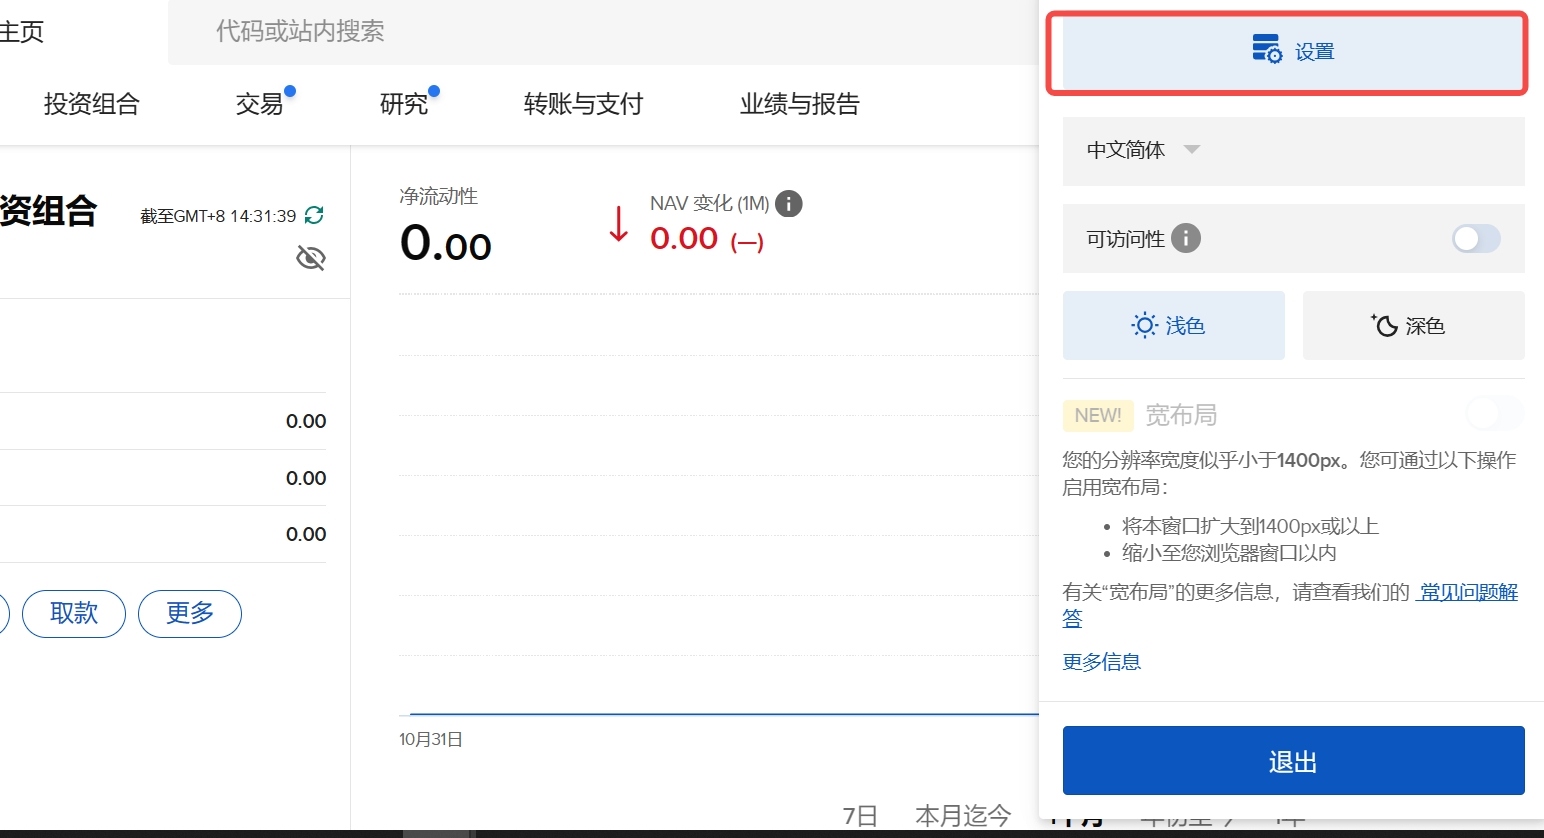Click the info icon next to 可访问性
1544x838 pixels.
tap(1186, 238)
